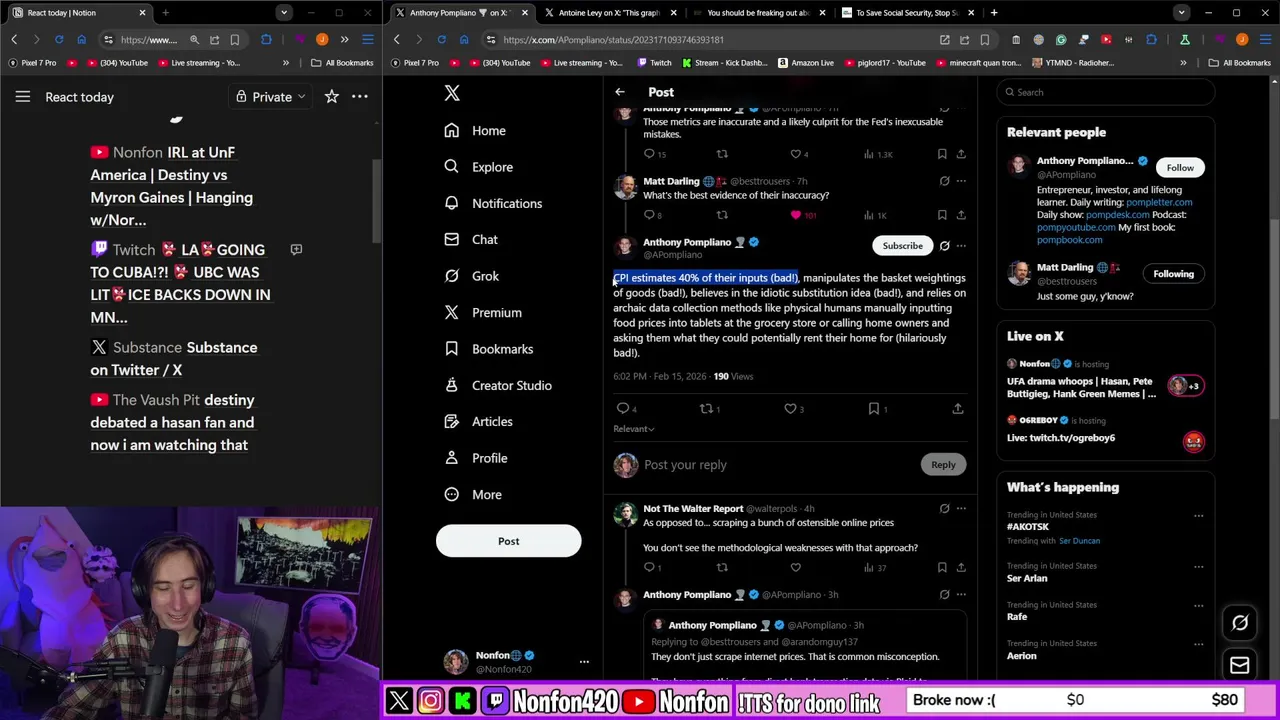The height and width of the screenshot is (720, 1280).
Task: Open more options for #AKOTSK trend
Action: point(1198,516)
